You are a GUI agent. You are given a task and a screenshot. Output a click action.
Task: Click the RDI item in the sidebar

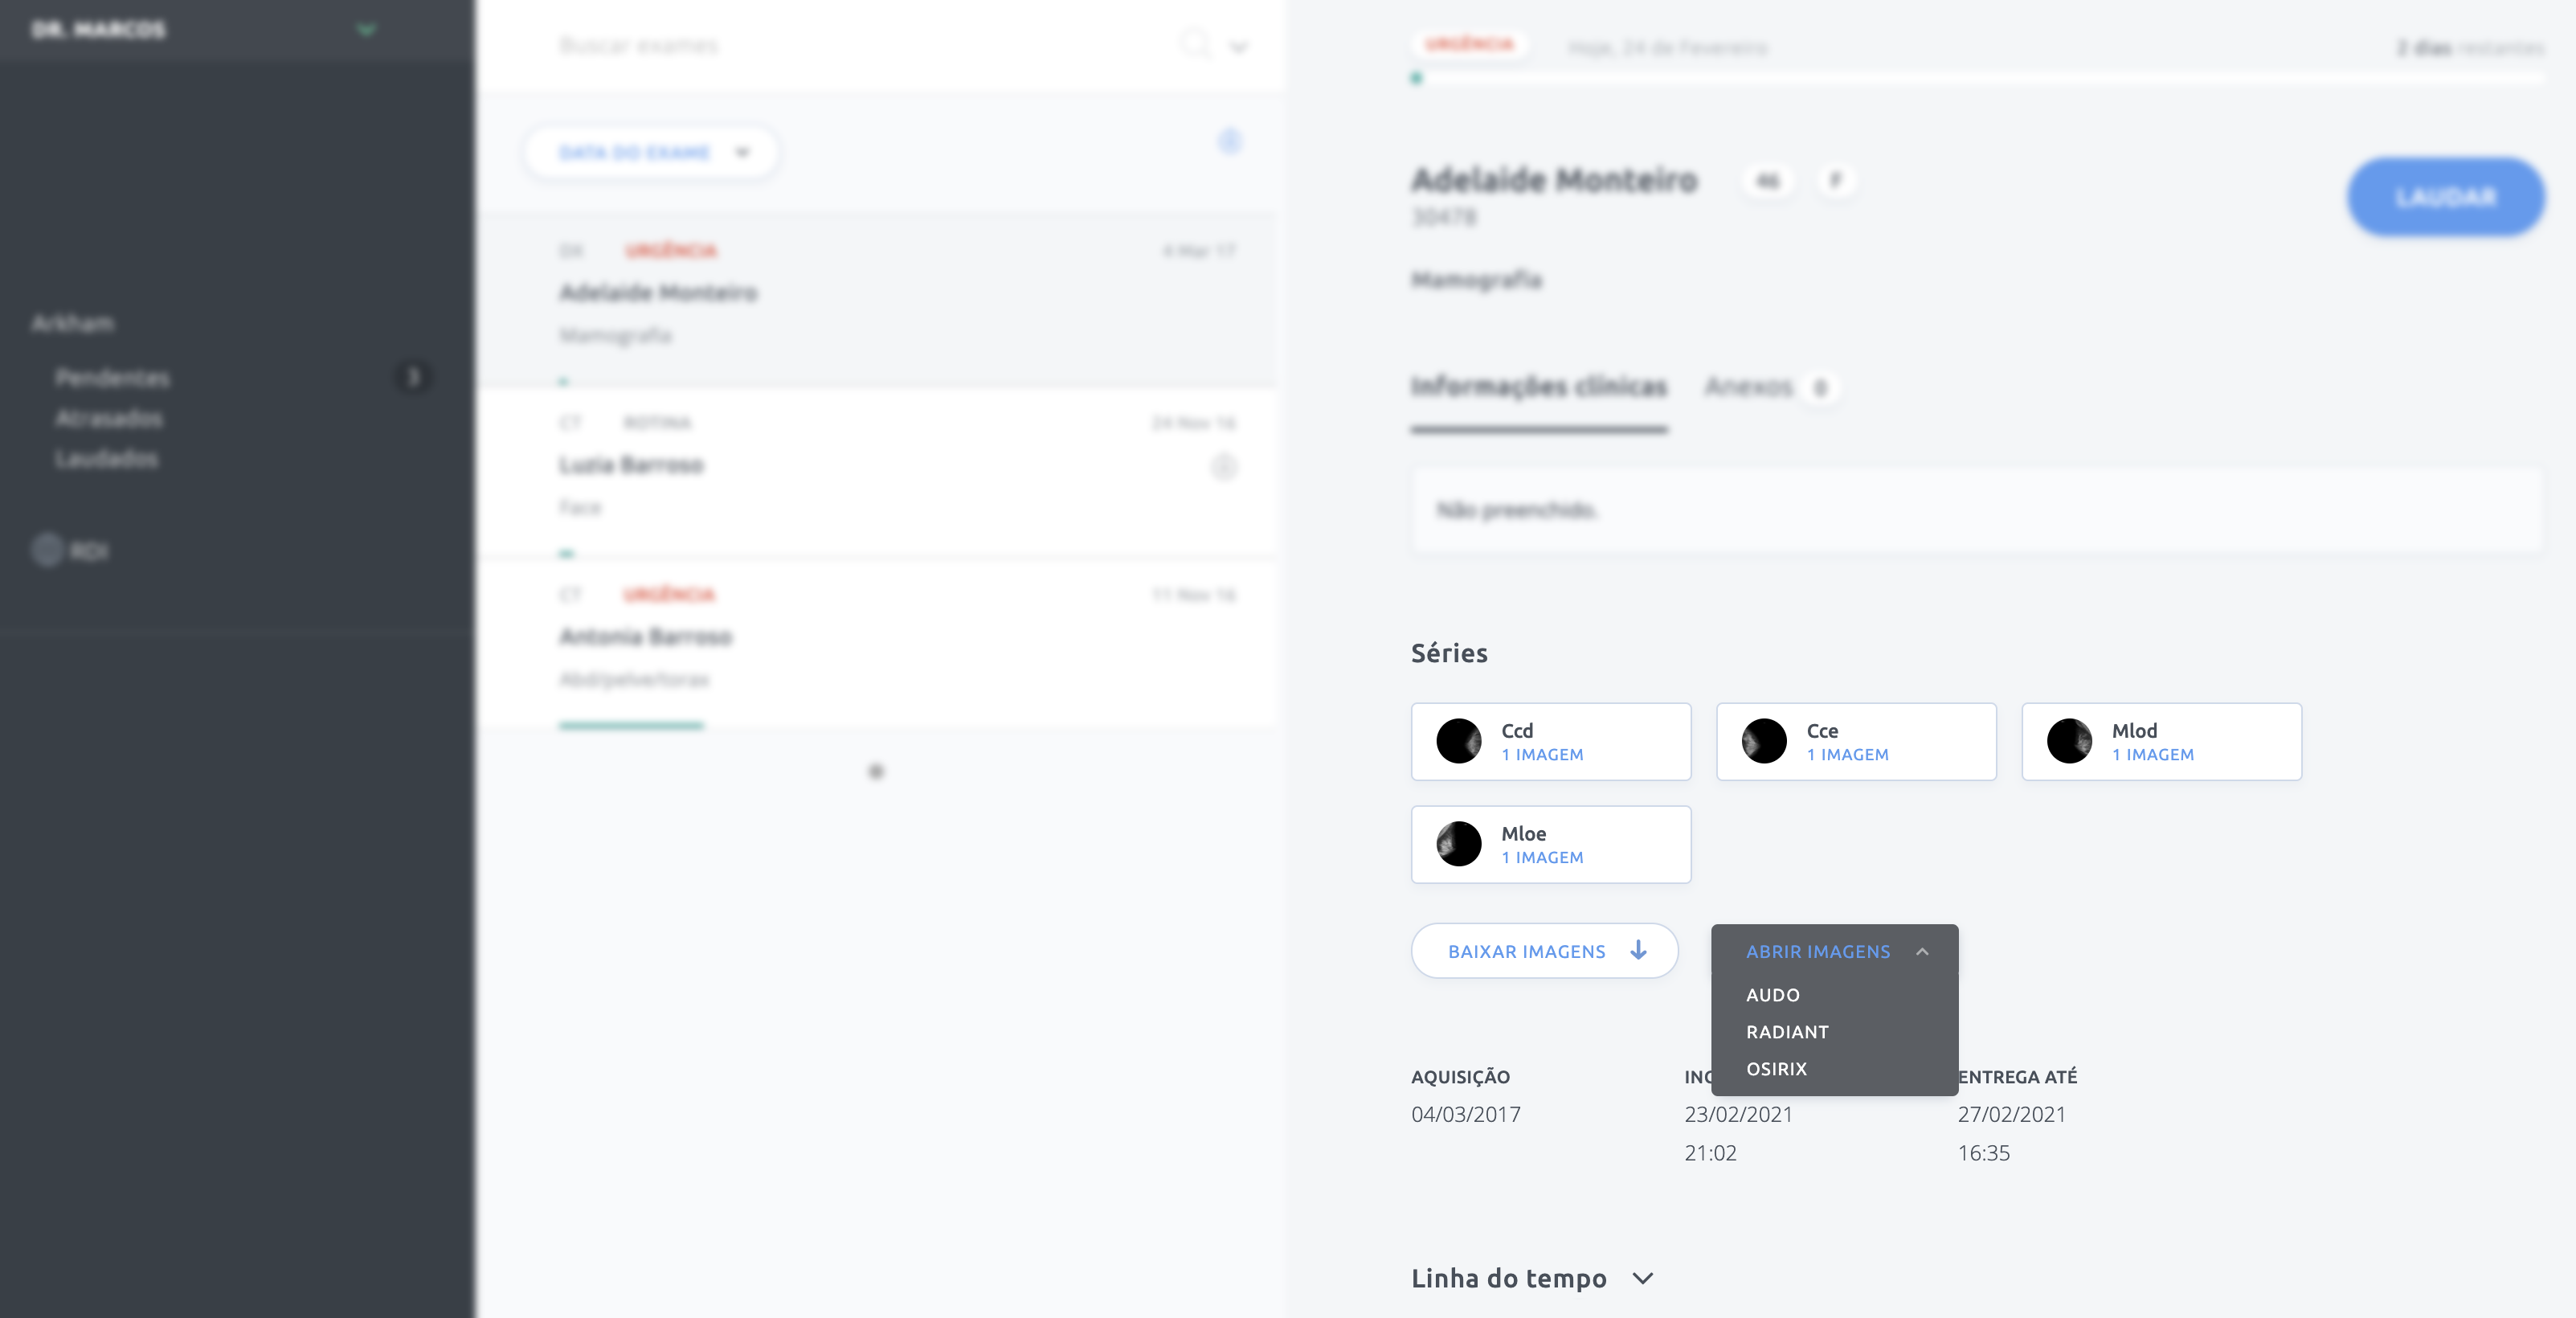tap(70, 550)
